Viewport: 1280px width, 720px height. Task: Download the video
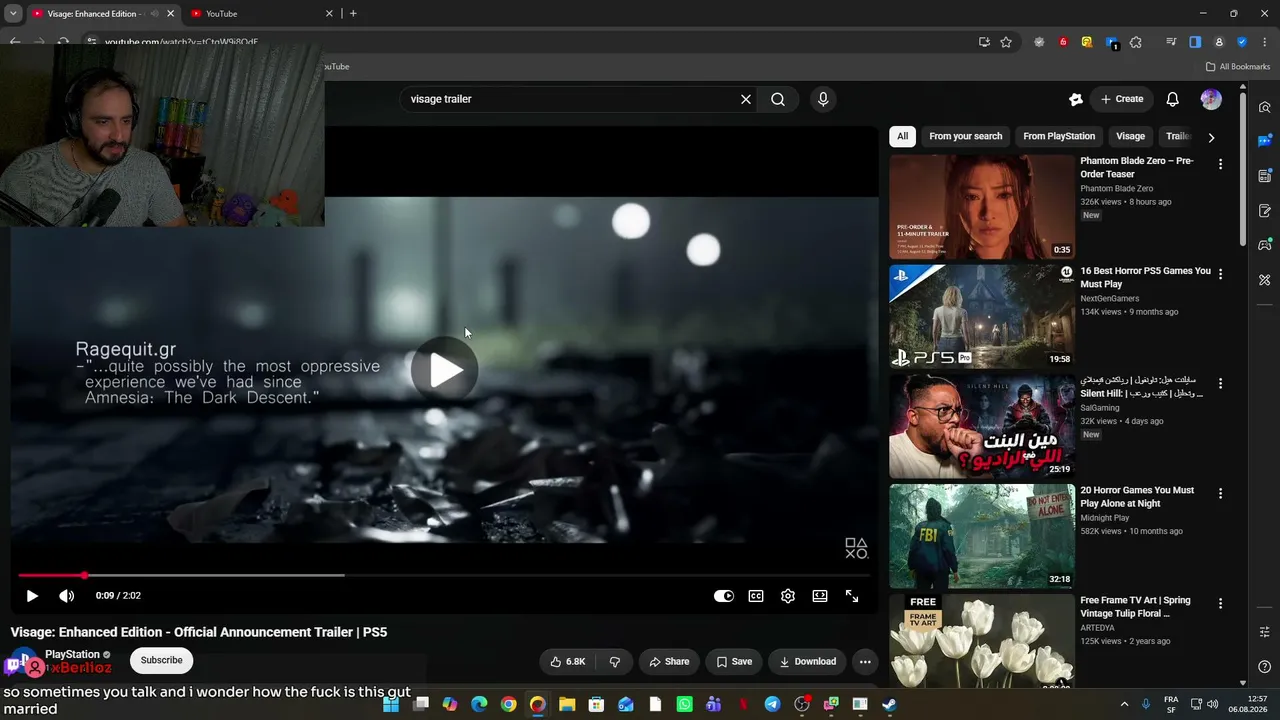(x=808, y=661)
